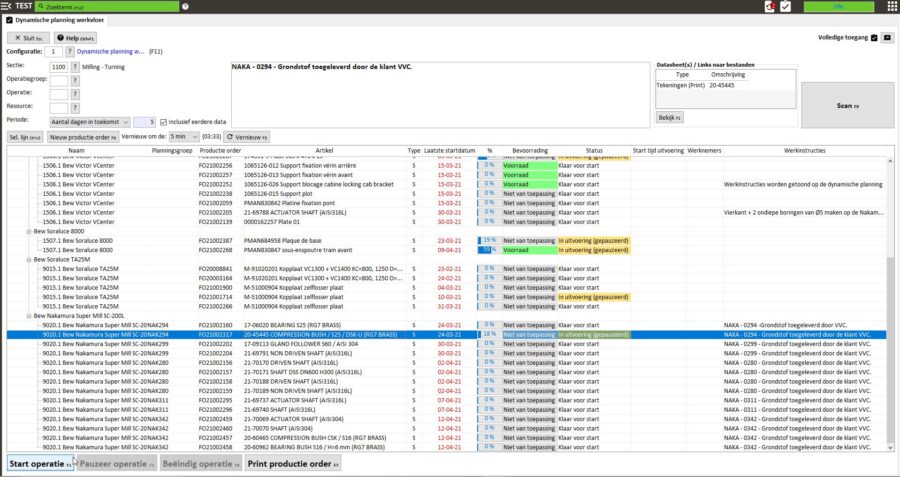900x477 pixels.
Task: Select row FO21002059 Platine fixation pont
Action: [x=447, y=203]
